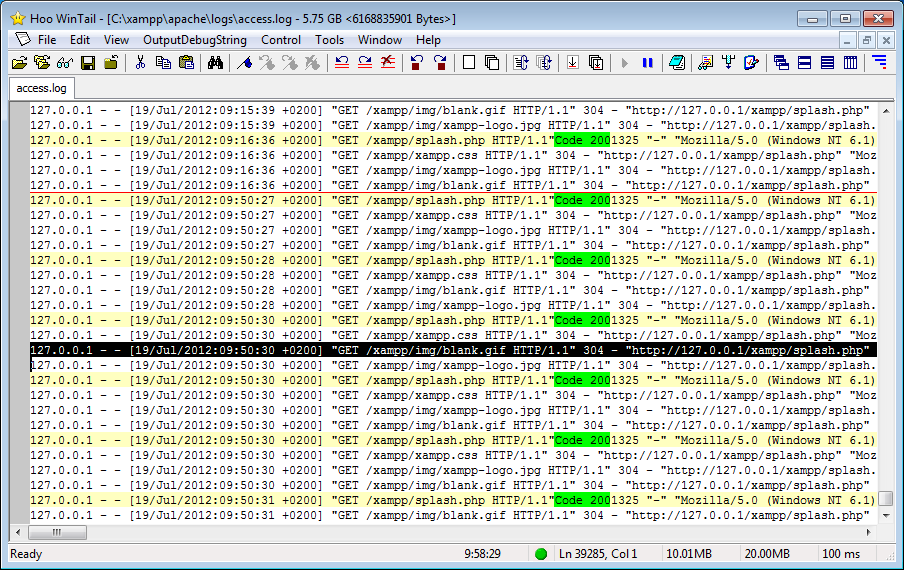
Task: Click the grayed play resume button
Action: coord(624,62)
